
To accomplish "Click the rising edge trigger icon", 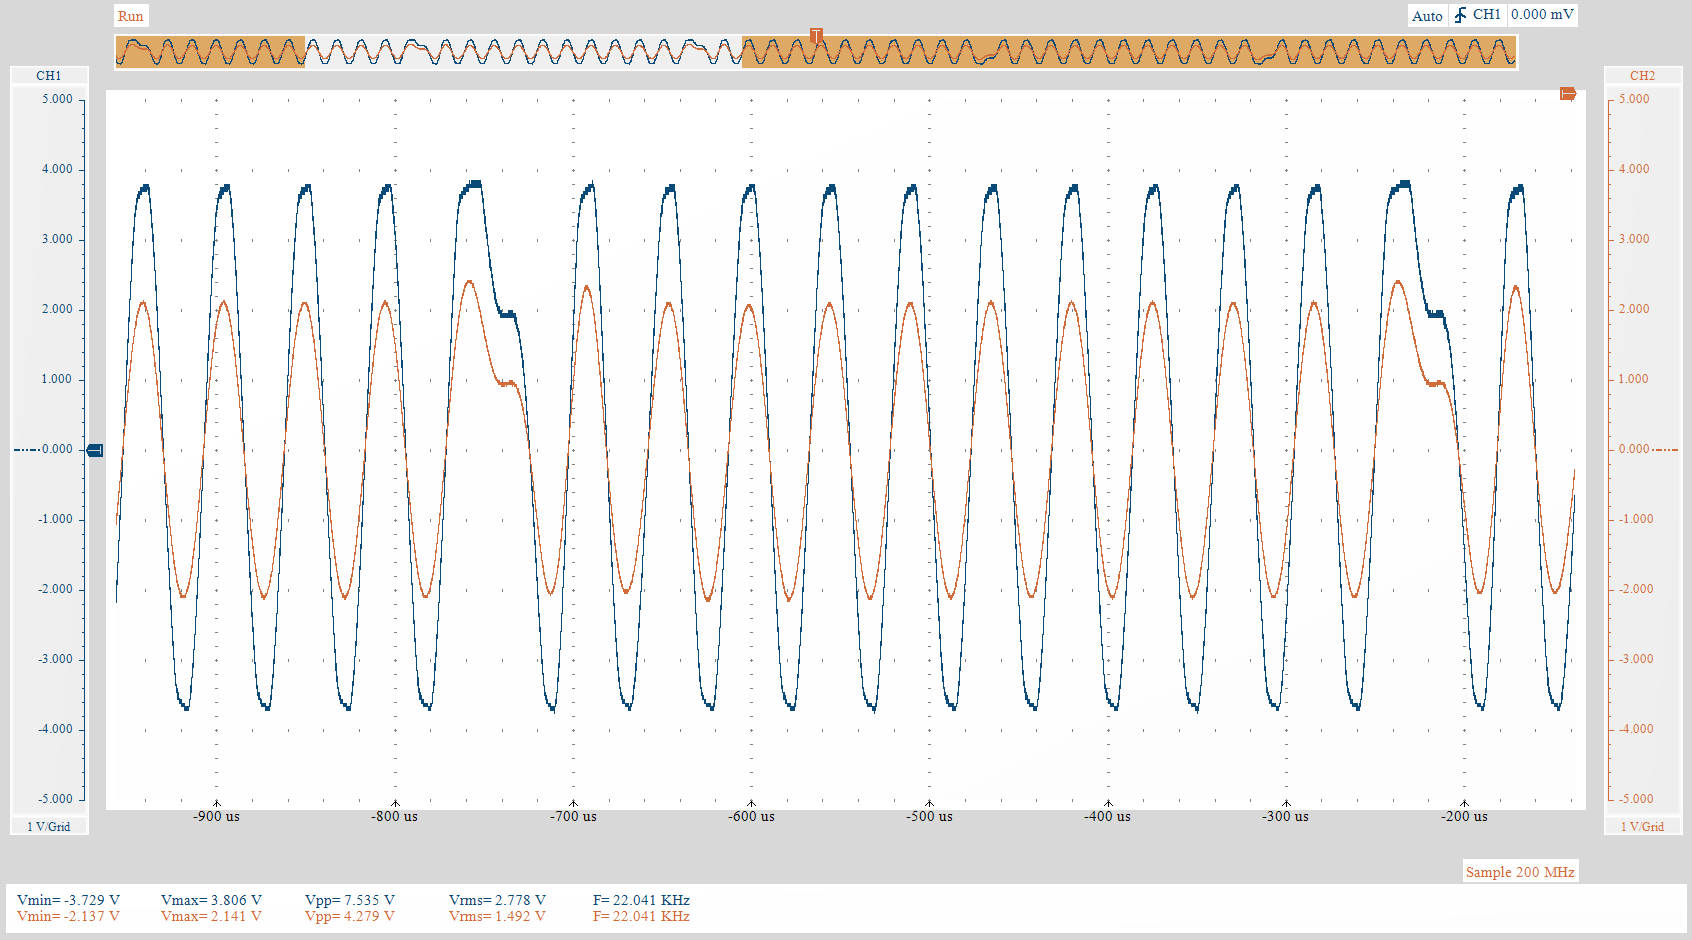I will point(1460,15).
